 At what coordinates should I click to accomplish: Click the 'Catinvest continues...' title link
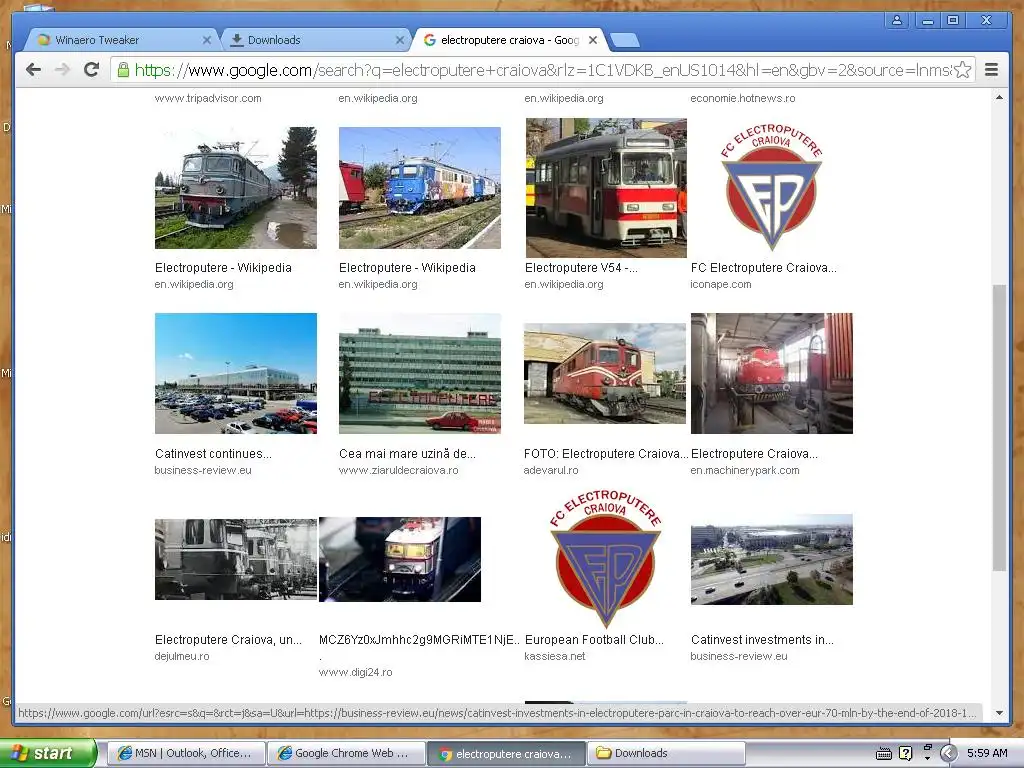tap(213, 454)
